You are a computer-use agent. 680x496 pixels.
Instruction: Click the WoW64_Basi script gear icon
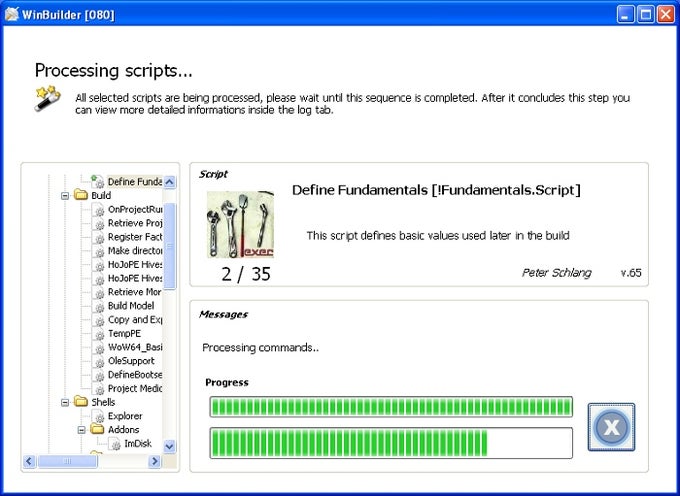coord(99,348)
